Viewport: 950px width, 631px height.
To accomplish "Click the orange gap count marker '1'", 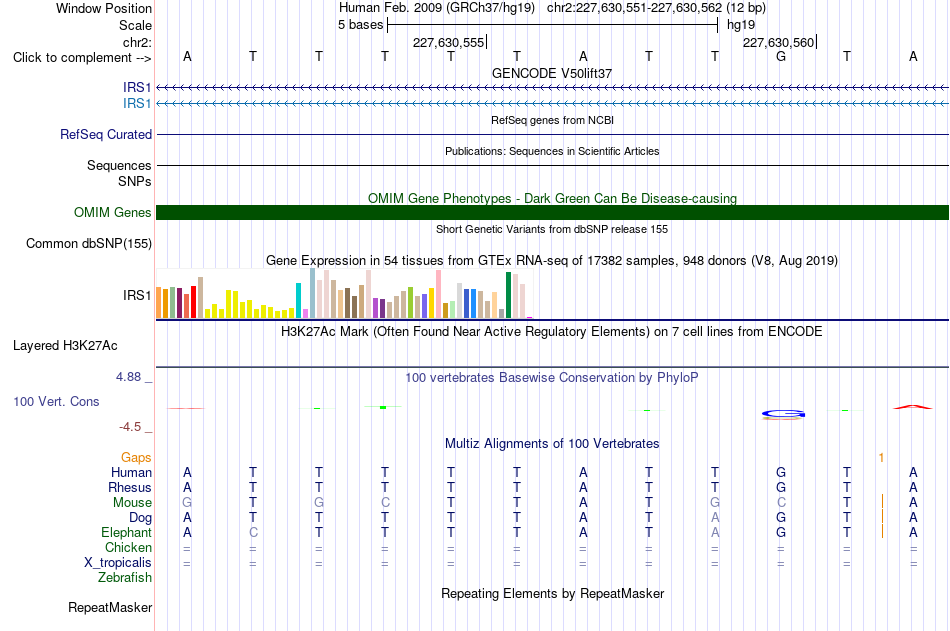I will 882,458.
